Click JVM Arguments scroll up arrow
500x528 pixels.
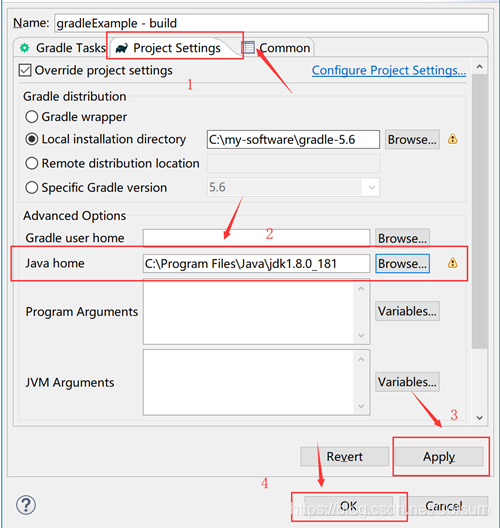361,360
